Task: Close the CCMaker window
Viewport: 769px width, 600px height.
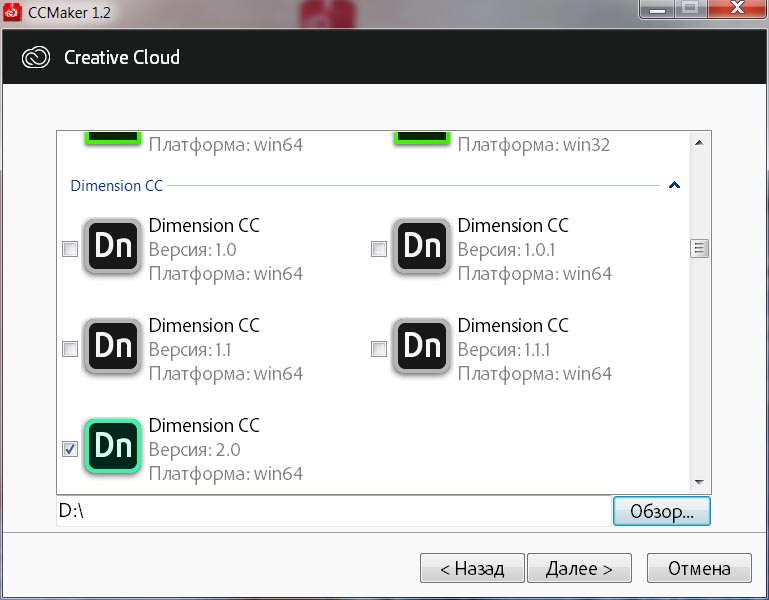Action: click(737, 8)
